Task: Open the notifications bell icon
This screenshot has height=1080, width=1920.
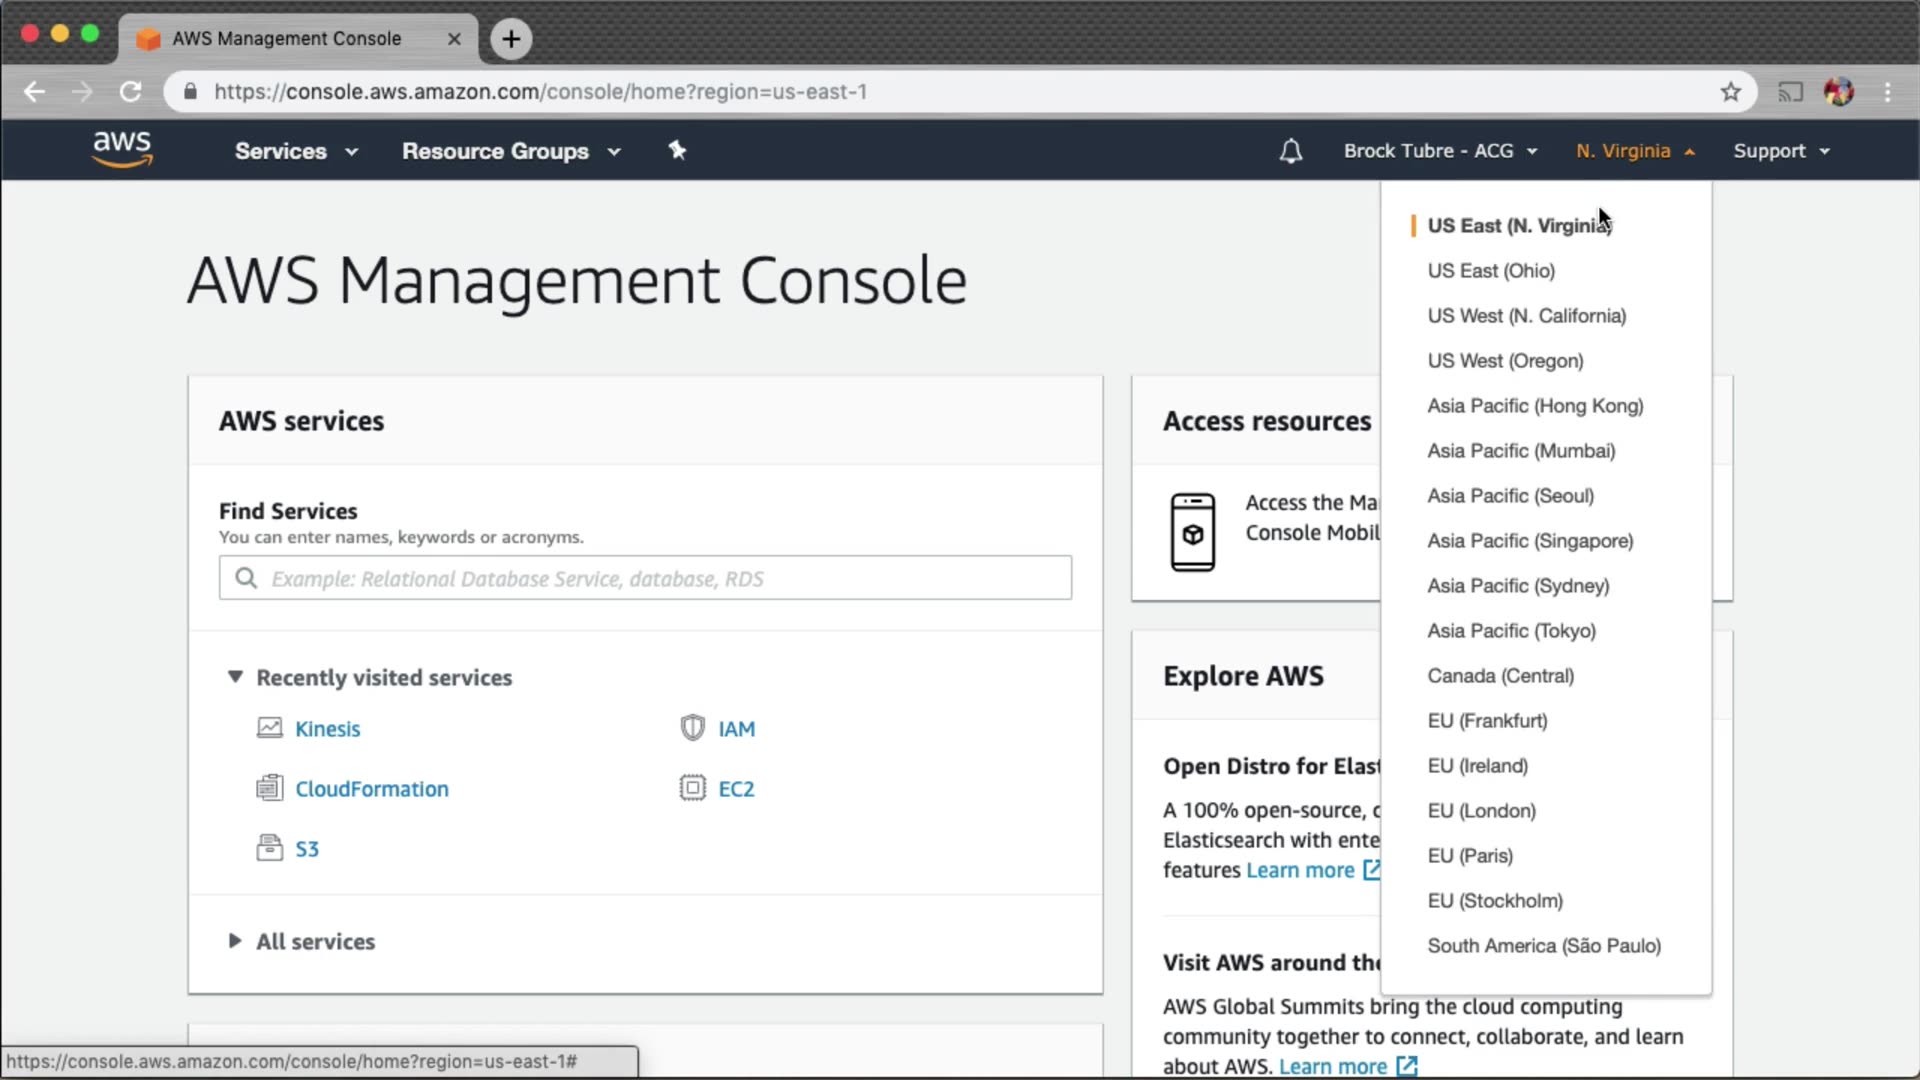Action: pos(1290,151)
